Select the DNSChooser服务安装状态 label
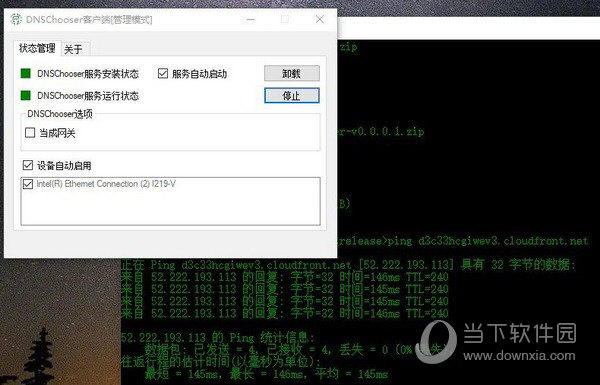The height and width of the screenshot is (385, 600). click(88, 74)
